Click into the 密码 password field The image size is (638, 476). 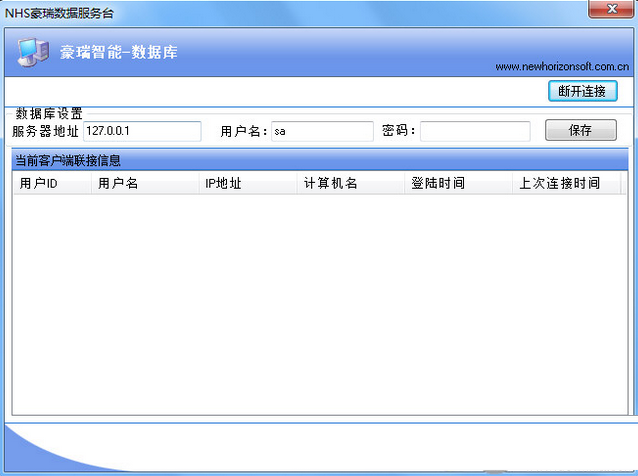(x=475, y=131)
